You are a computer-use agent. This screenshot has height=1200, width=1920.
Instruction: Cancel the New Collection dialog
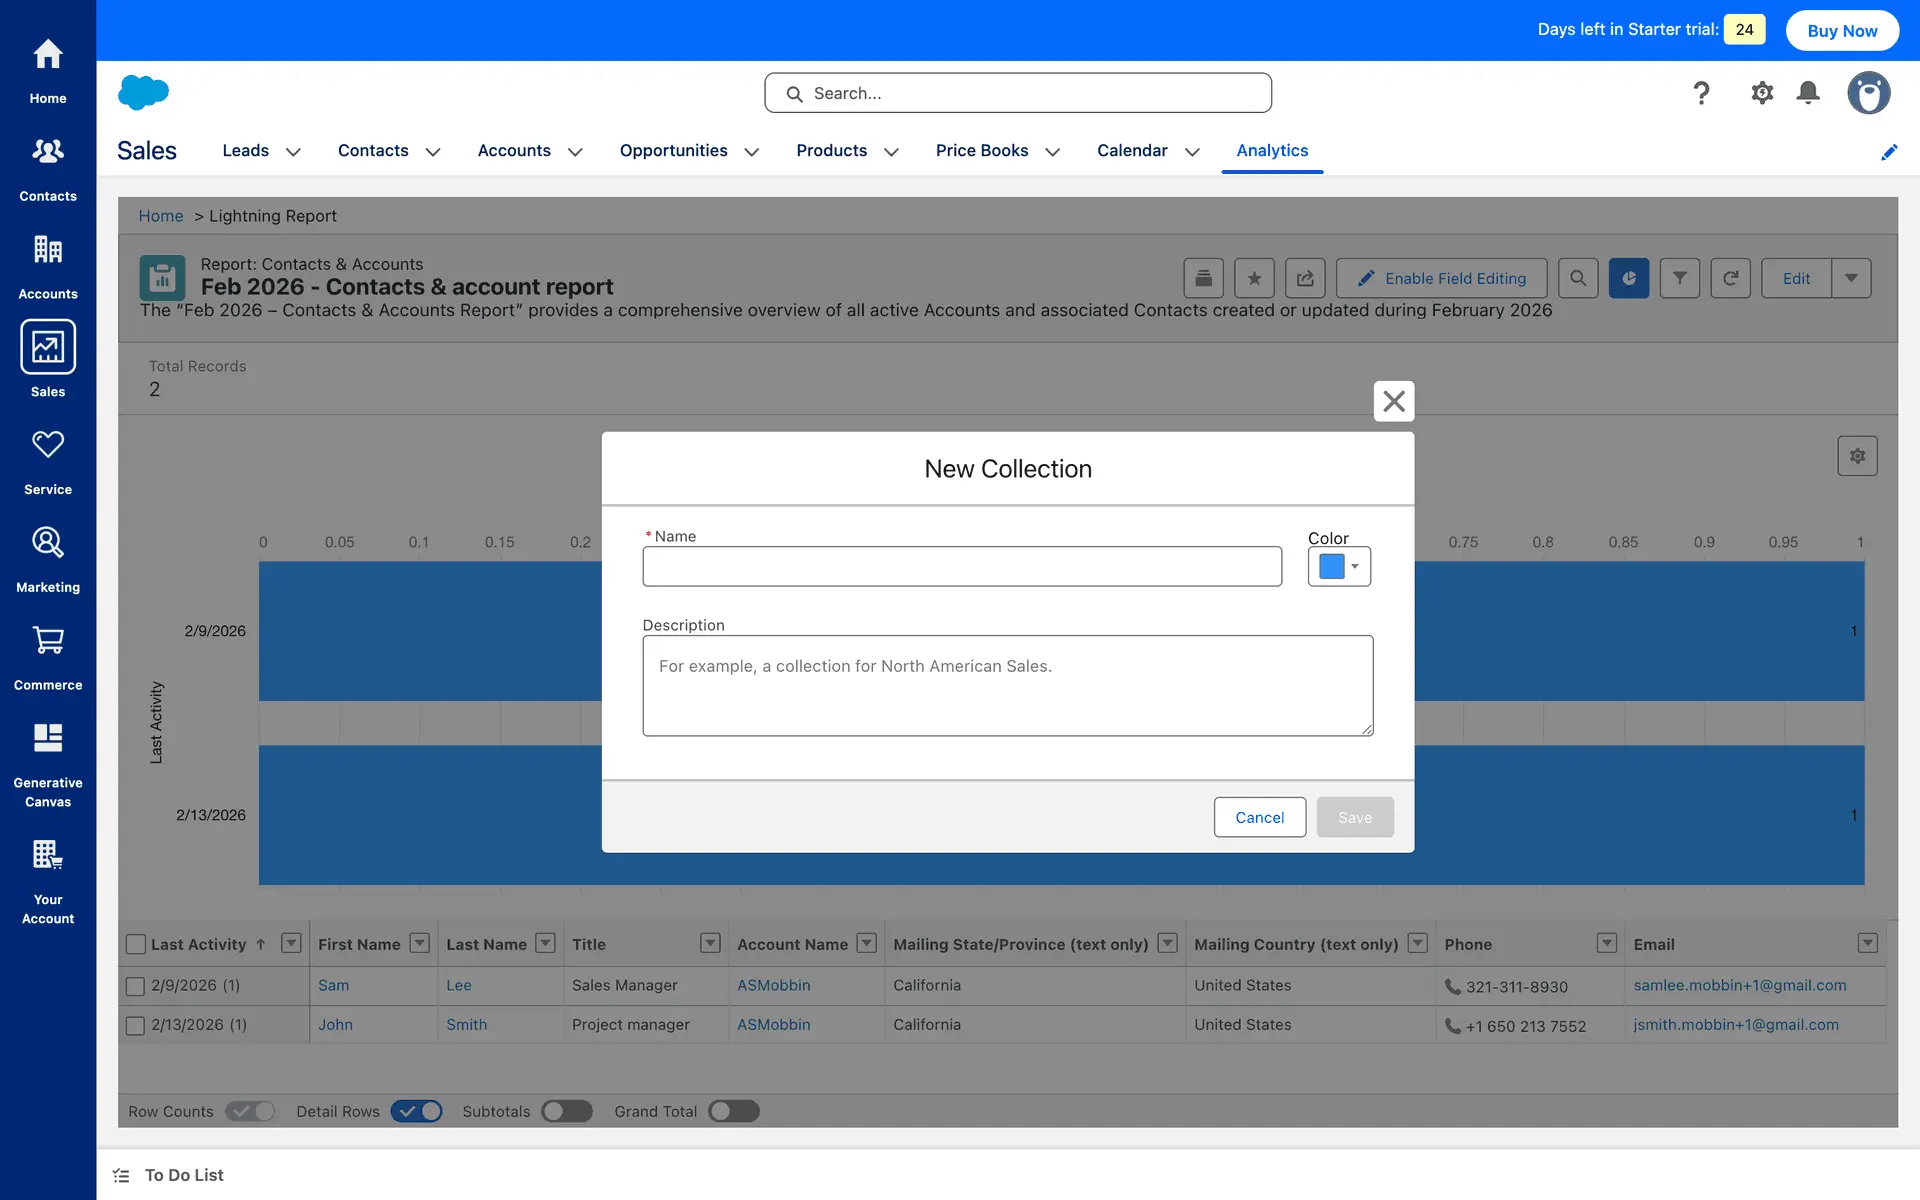tap(1259, 817)
